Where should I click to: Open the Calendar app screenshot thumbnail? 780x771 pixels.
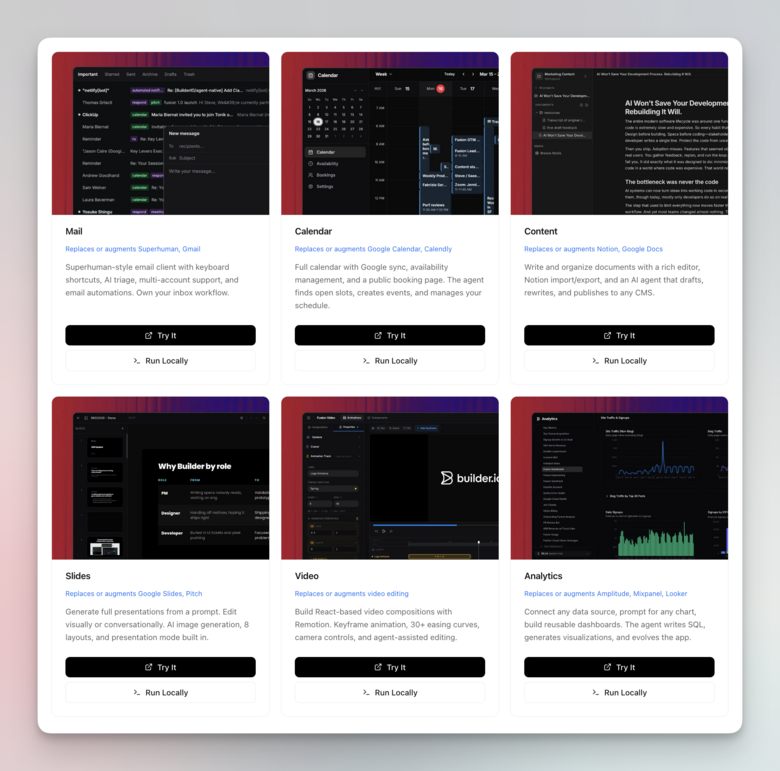pos(390,133)
